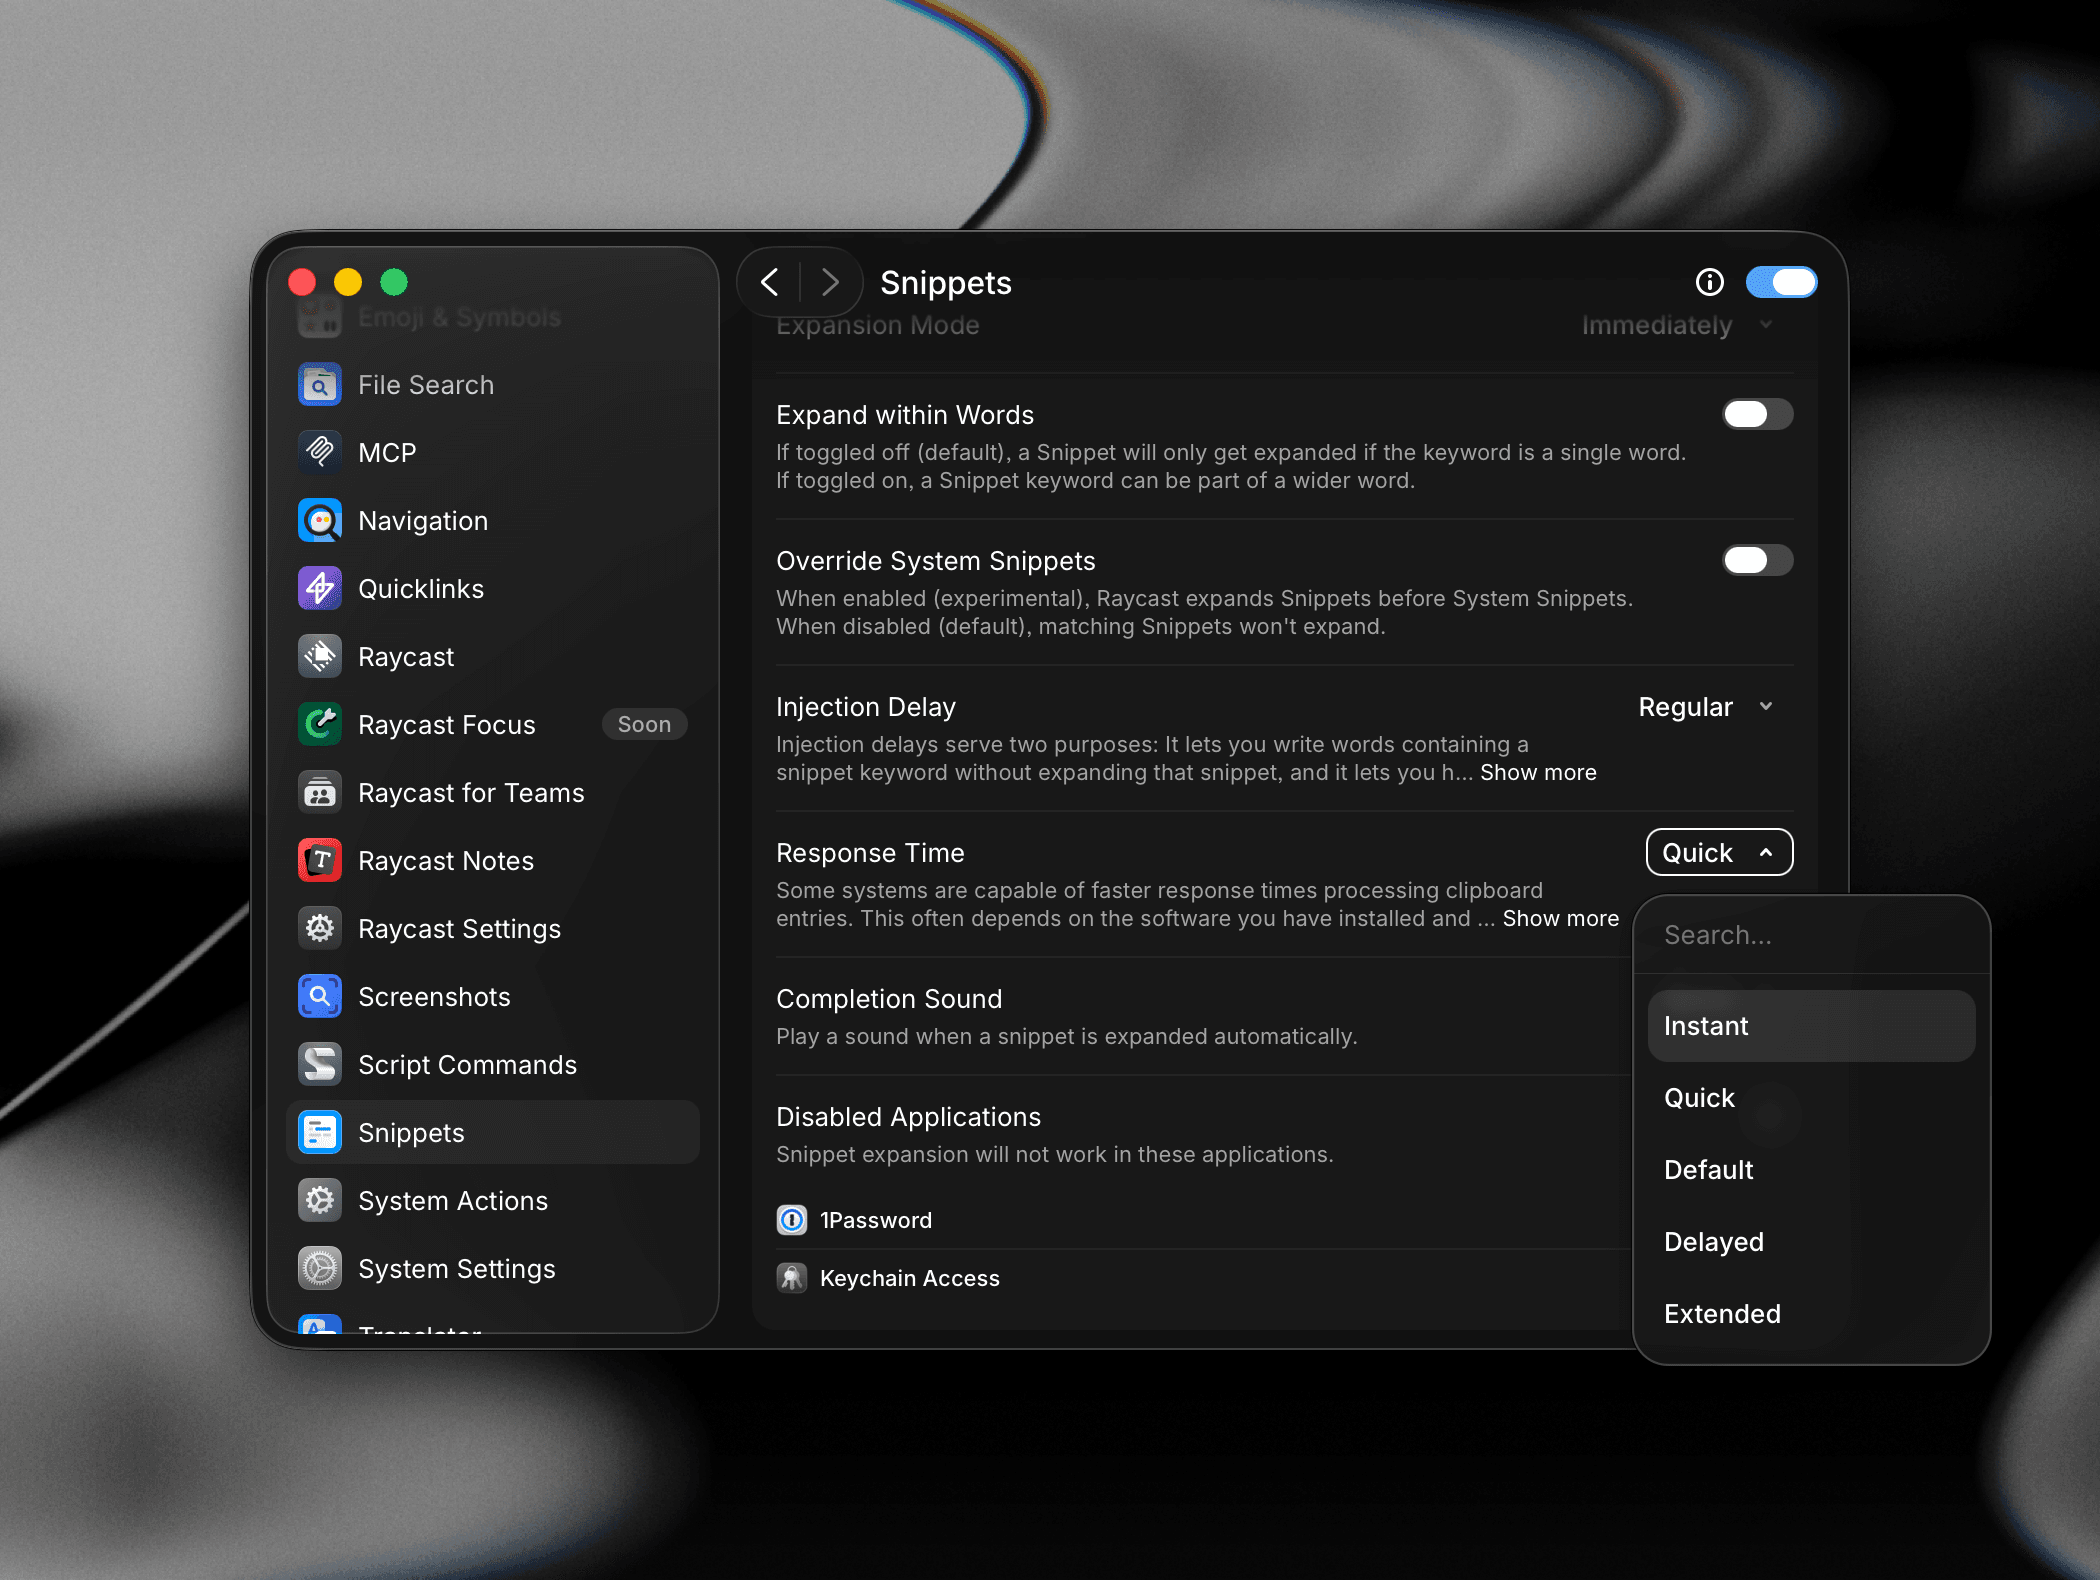Click the File Search sidebar icon
Viewport: 2100px width, 1580px height.
tap(320, 385)
